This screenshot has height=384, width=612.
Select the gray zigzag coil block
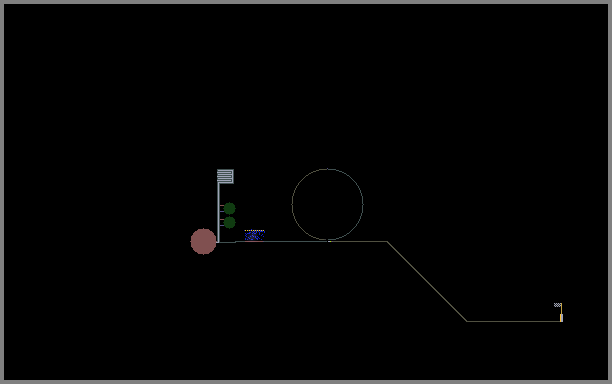pyautogui.click(x=226, y=176)
